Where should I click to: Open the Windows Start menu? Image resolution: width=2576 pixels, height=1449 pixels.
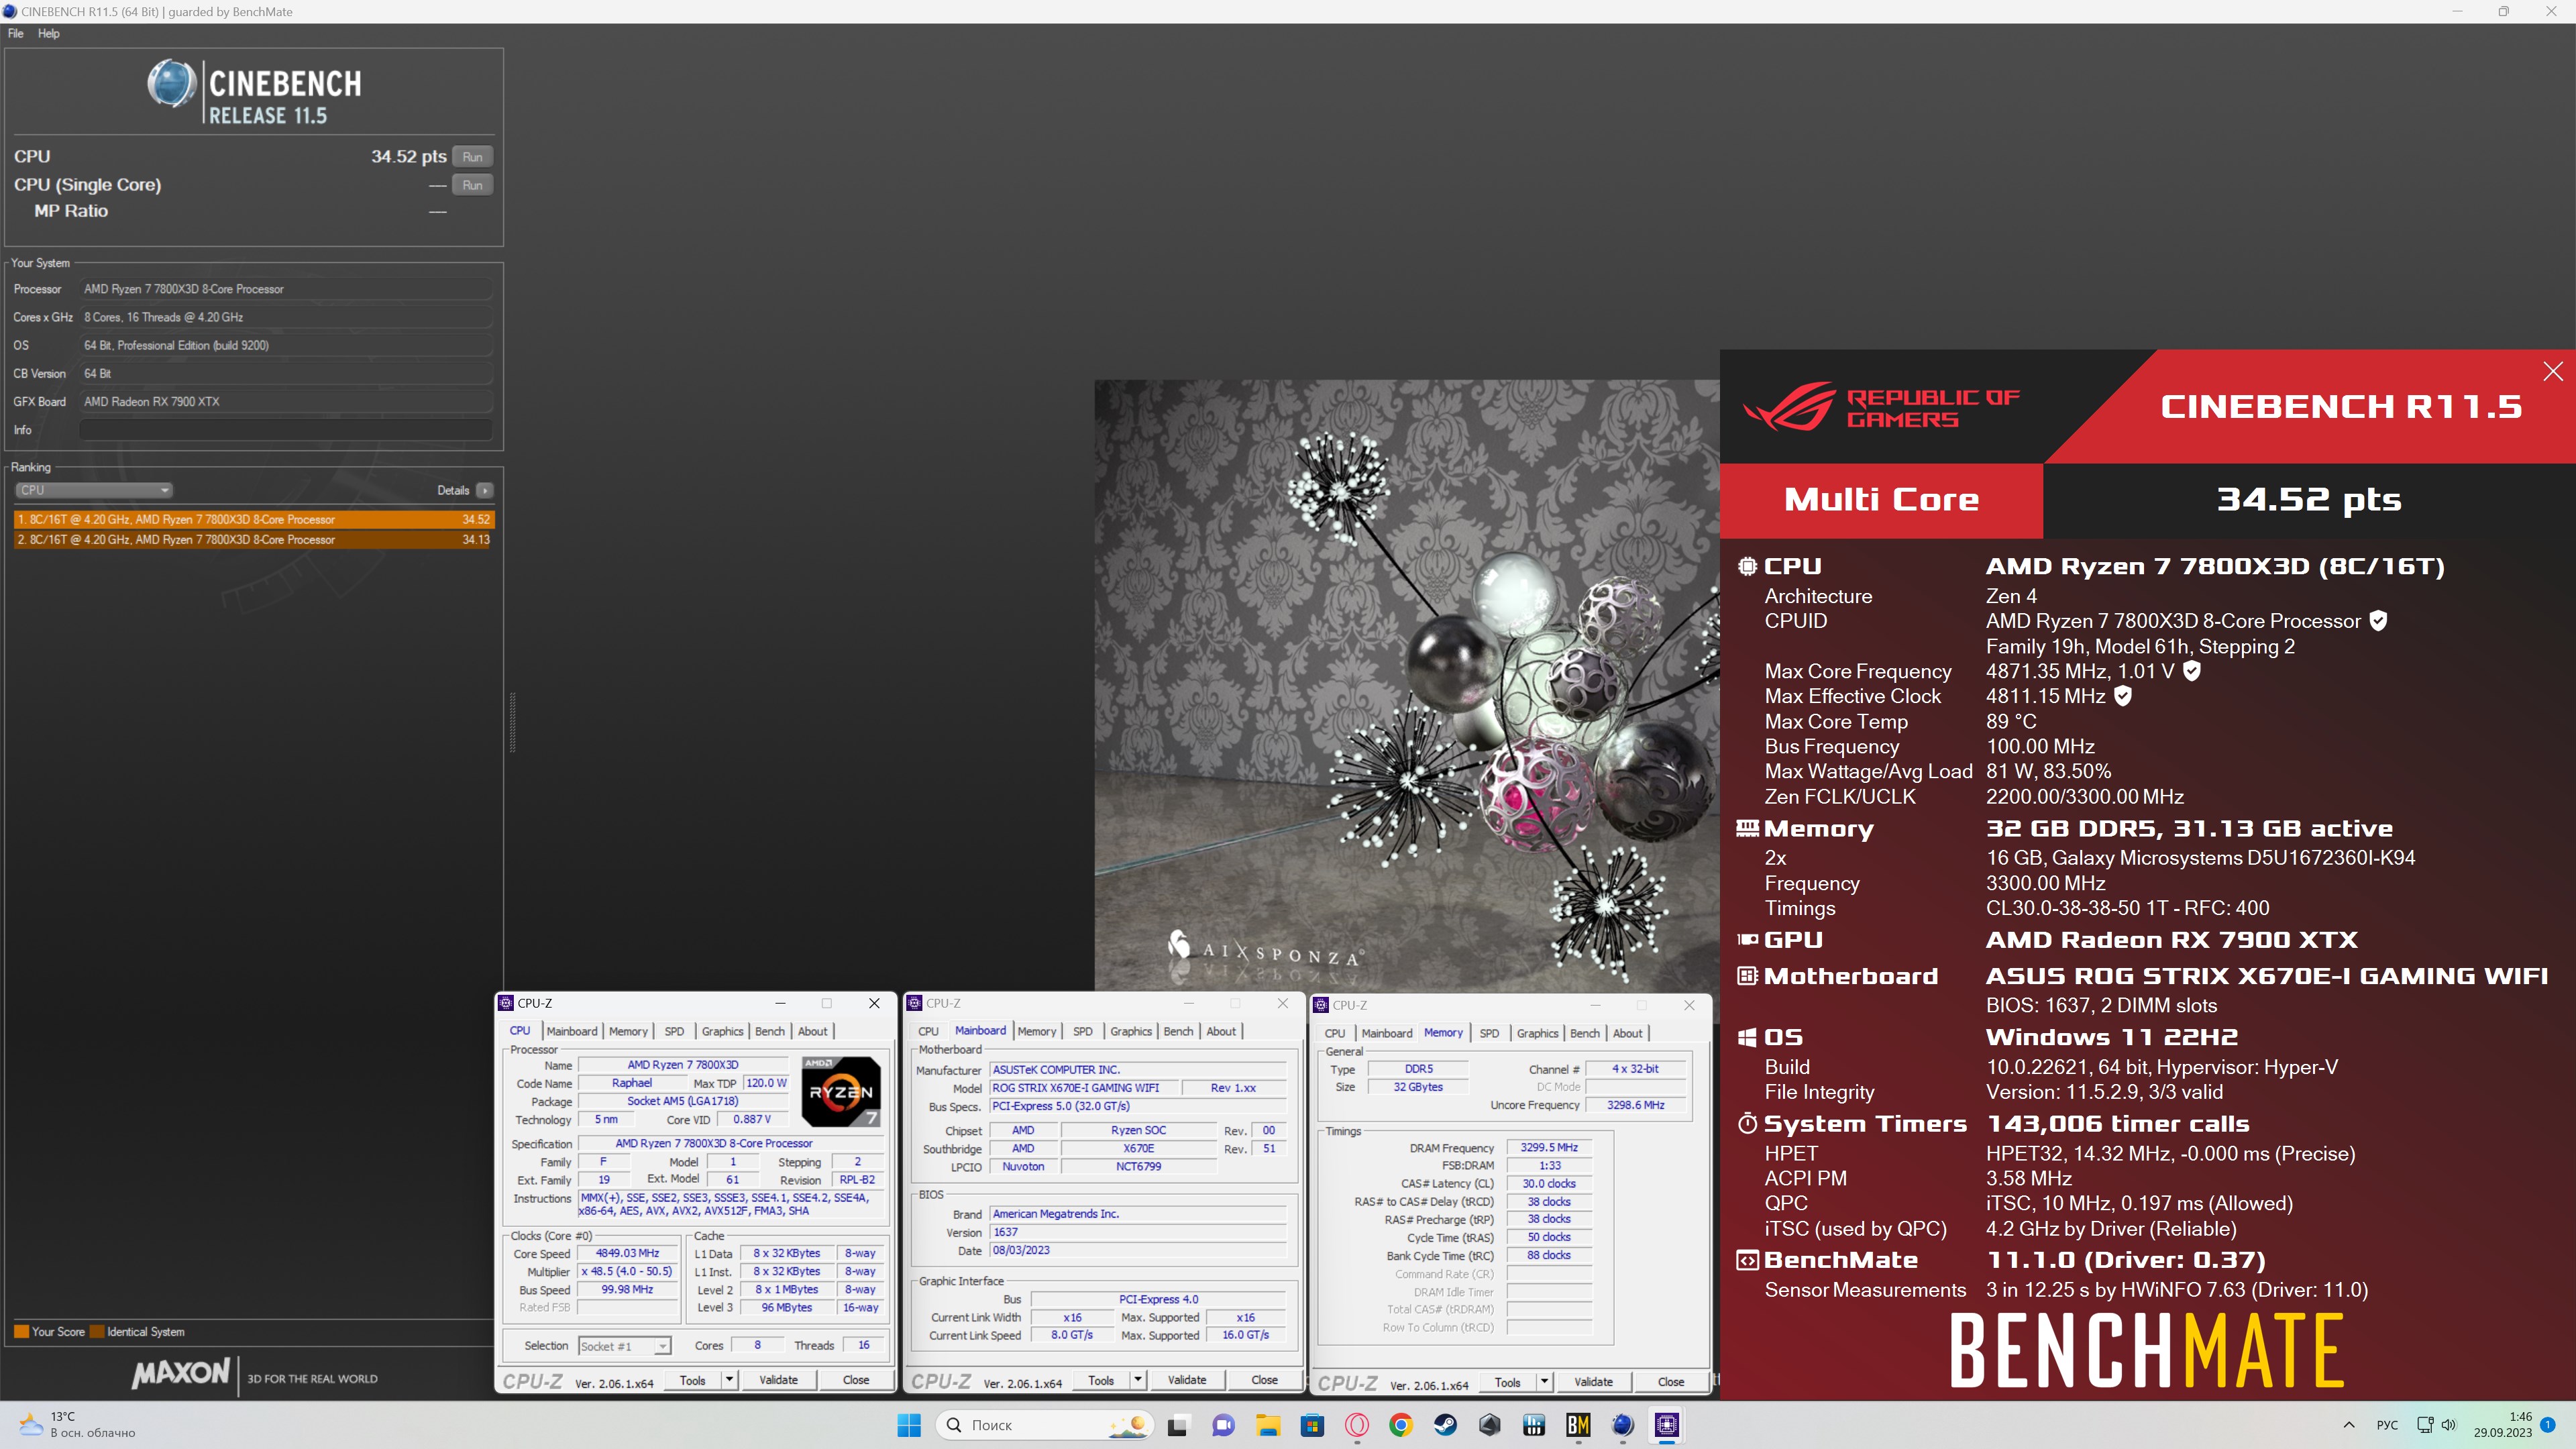click(908, 1425)
